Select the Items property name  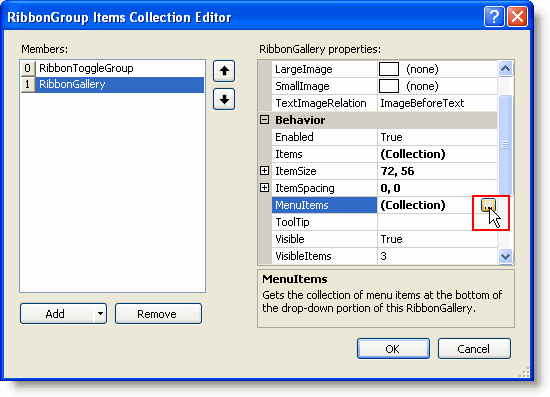pyautogui.click(x=324, y=154)
